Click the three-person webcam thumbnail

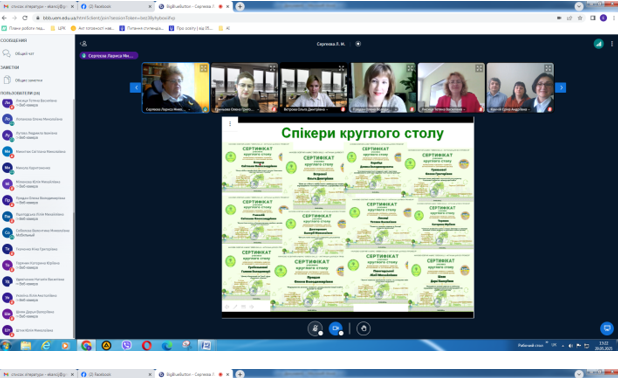(520, 88)
